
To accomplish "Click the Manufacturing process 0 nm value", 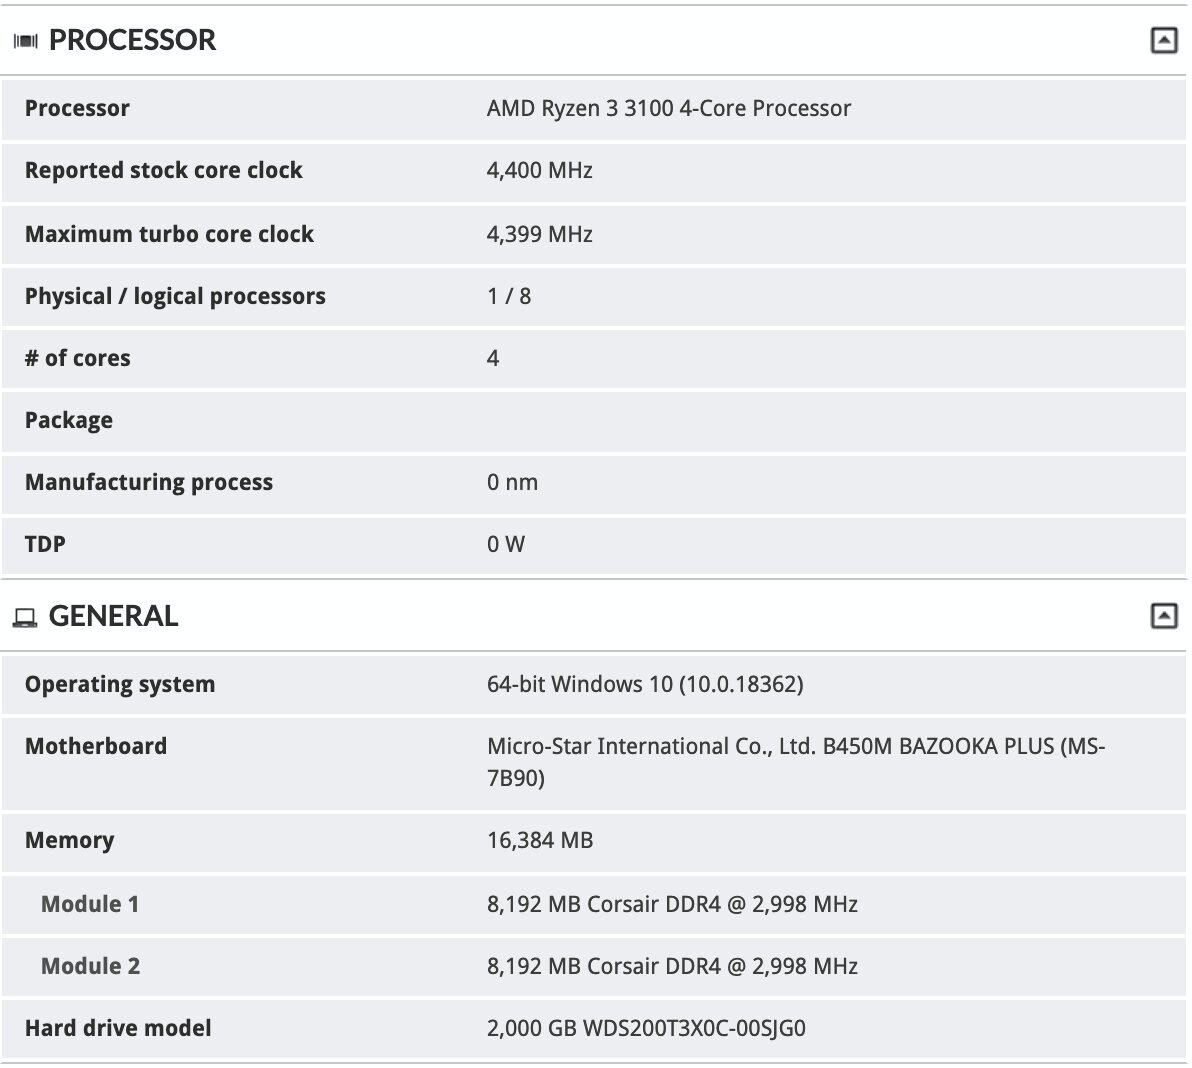I will point(512,483).
